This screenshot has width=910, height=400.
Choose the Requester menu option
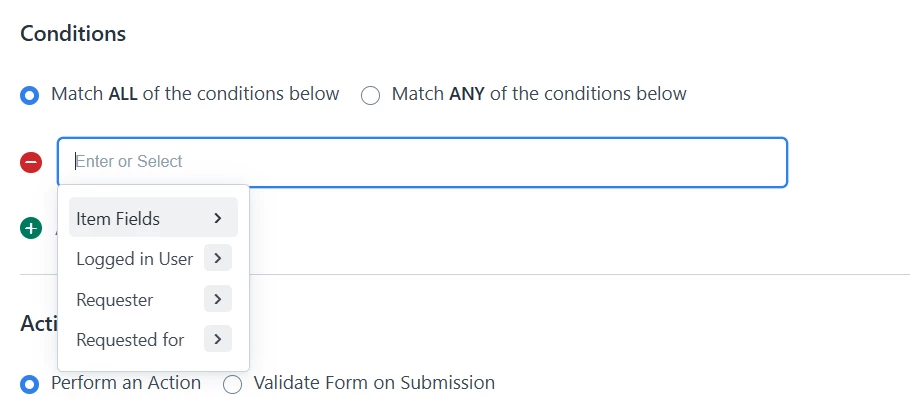pos(114,299)
